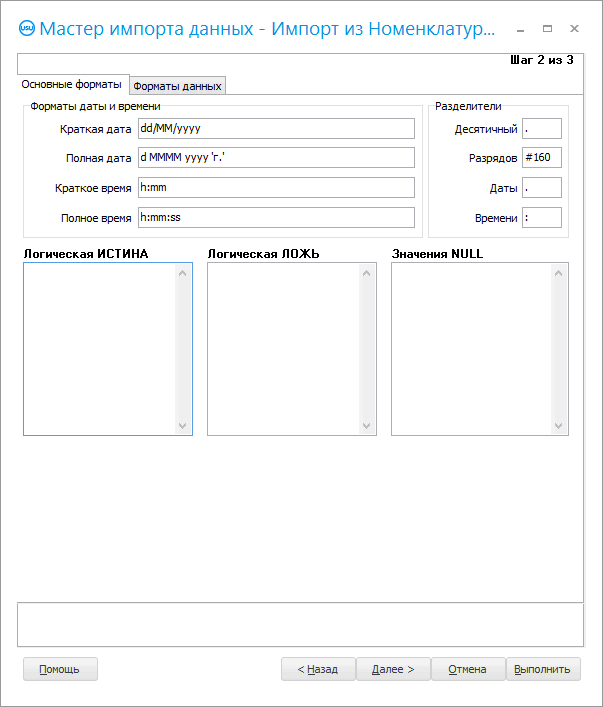Open help with the Помощь button
Screen dimensions: 603x707
coord(60,669)
